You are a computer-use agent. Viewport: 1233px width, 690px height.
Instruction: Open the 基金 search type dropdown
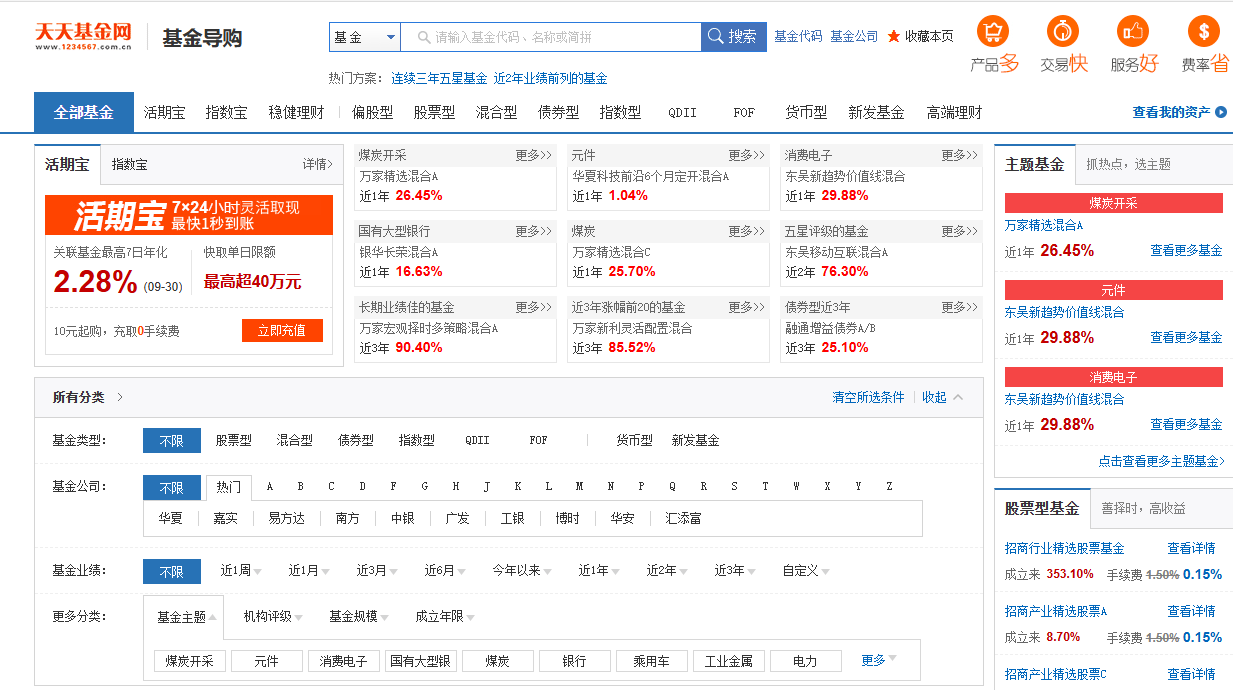[x=365, y=37]
